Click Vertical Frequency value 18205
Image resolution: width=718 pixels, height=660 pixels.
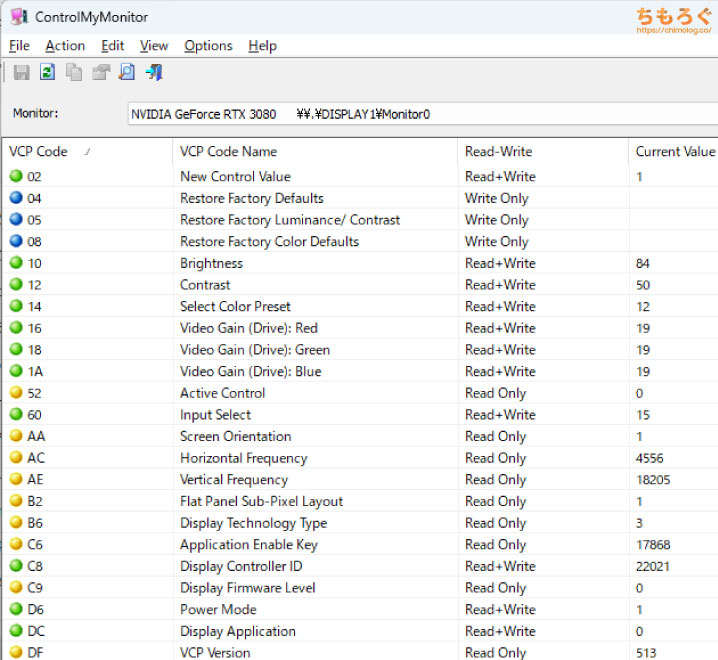click(653, 480)
